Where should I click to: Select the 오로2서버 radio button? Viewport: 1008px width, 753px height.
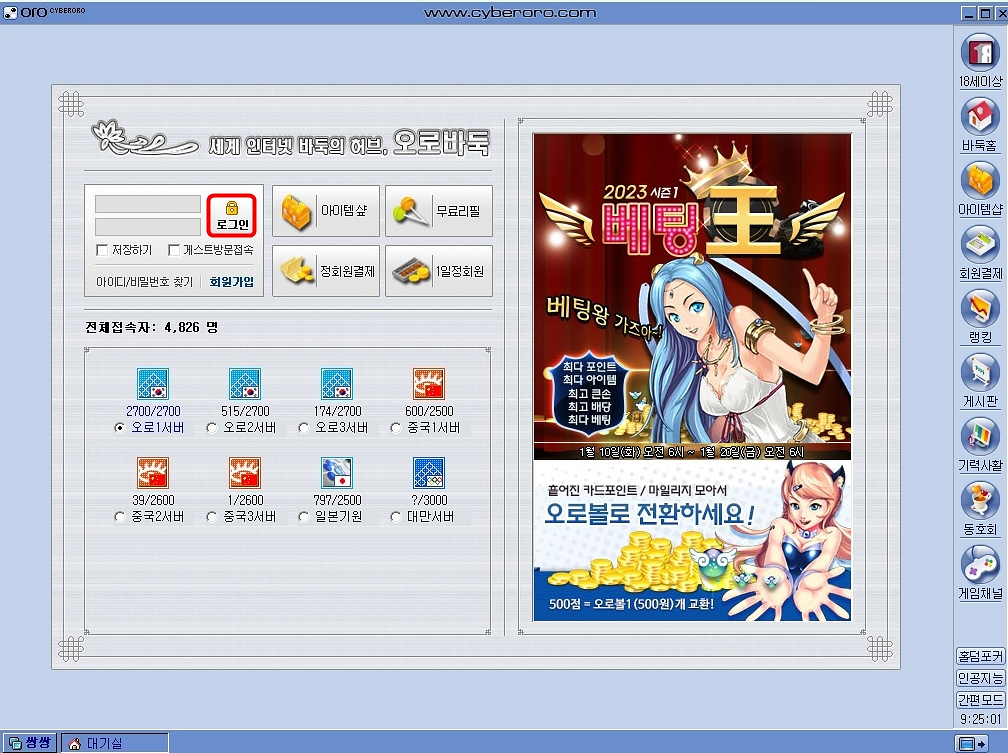pos(212,428)
